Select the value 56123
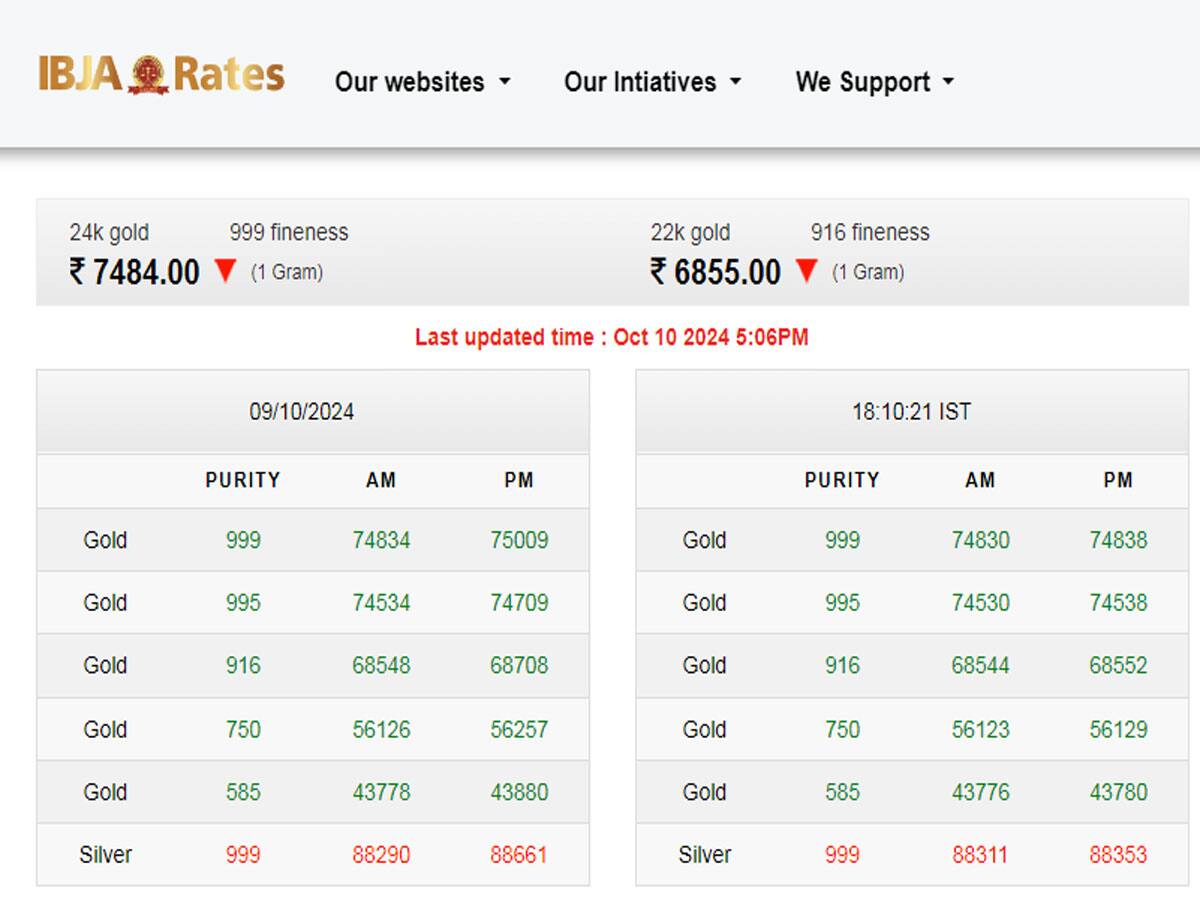The image size is (1200, 900). (x=980, y=729)
